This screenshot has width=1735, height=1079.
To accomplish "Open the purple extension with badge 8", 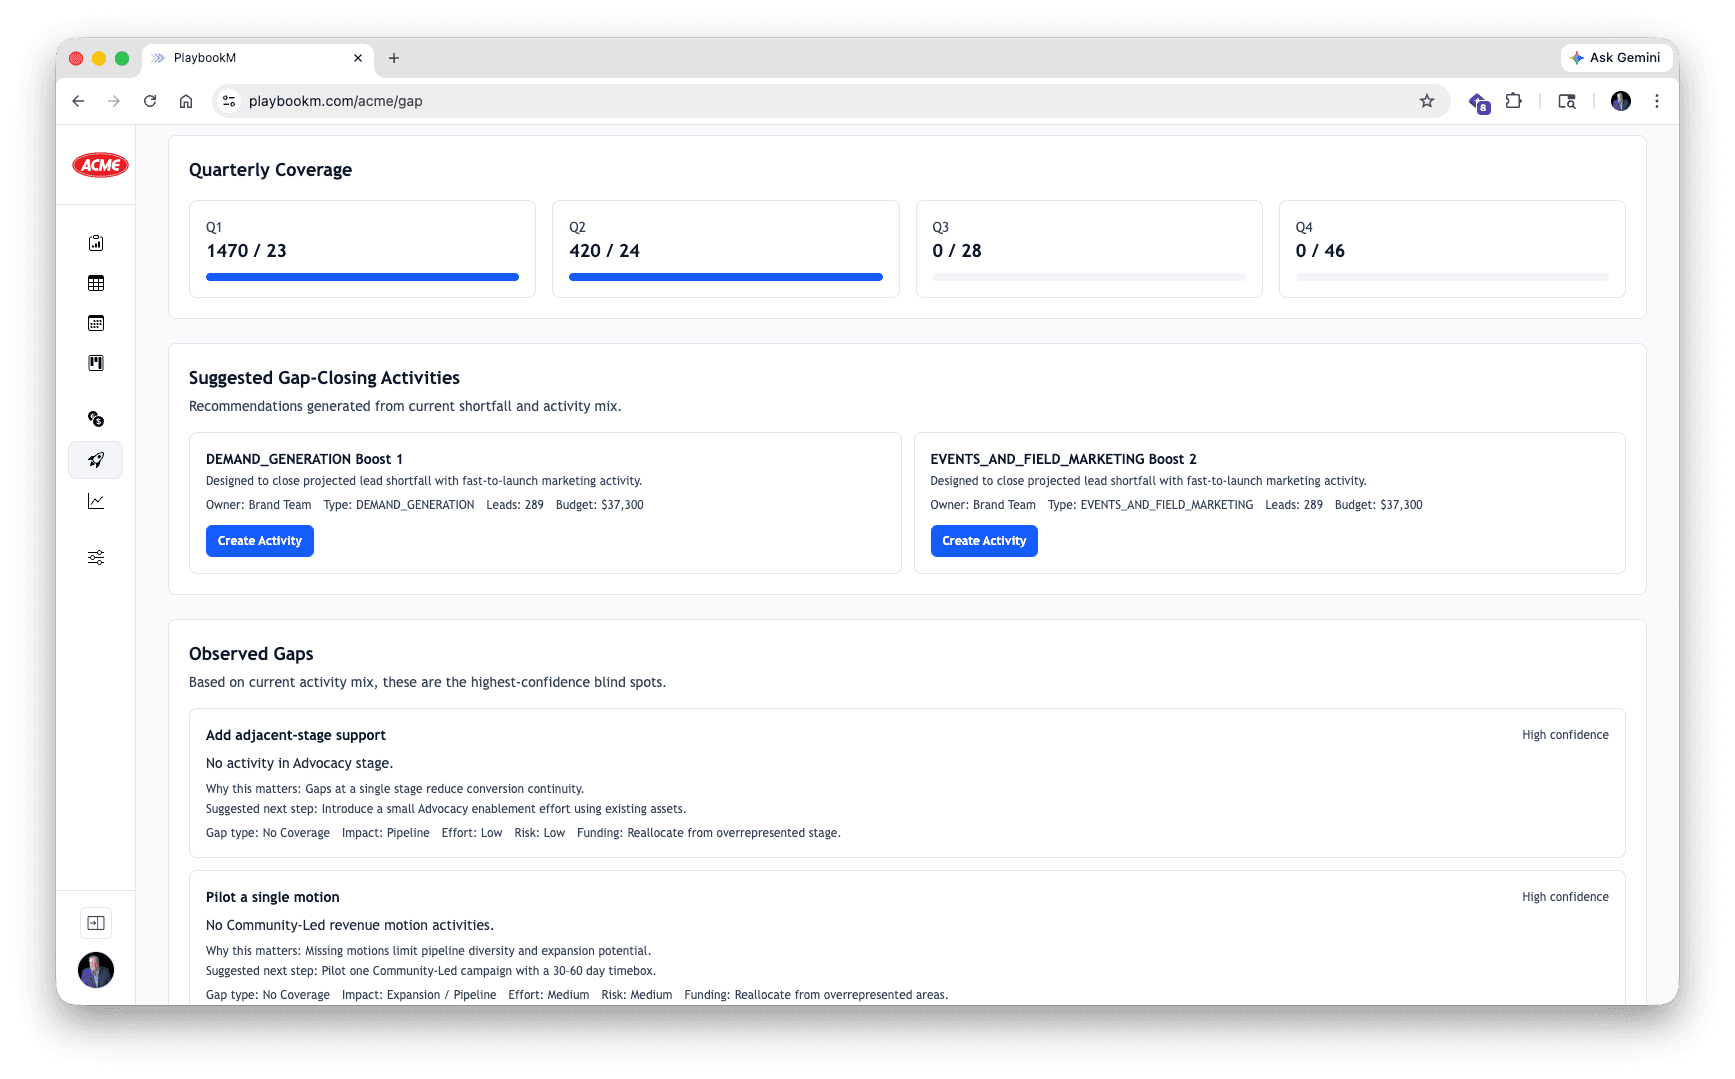I will (1478, 101).
